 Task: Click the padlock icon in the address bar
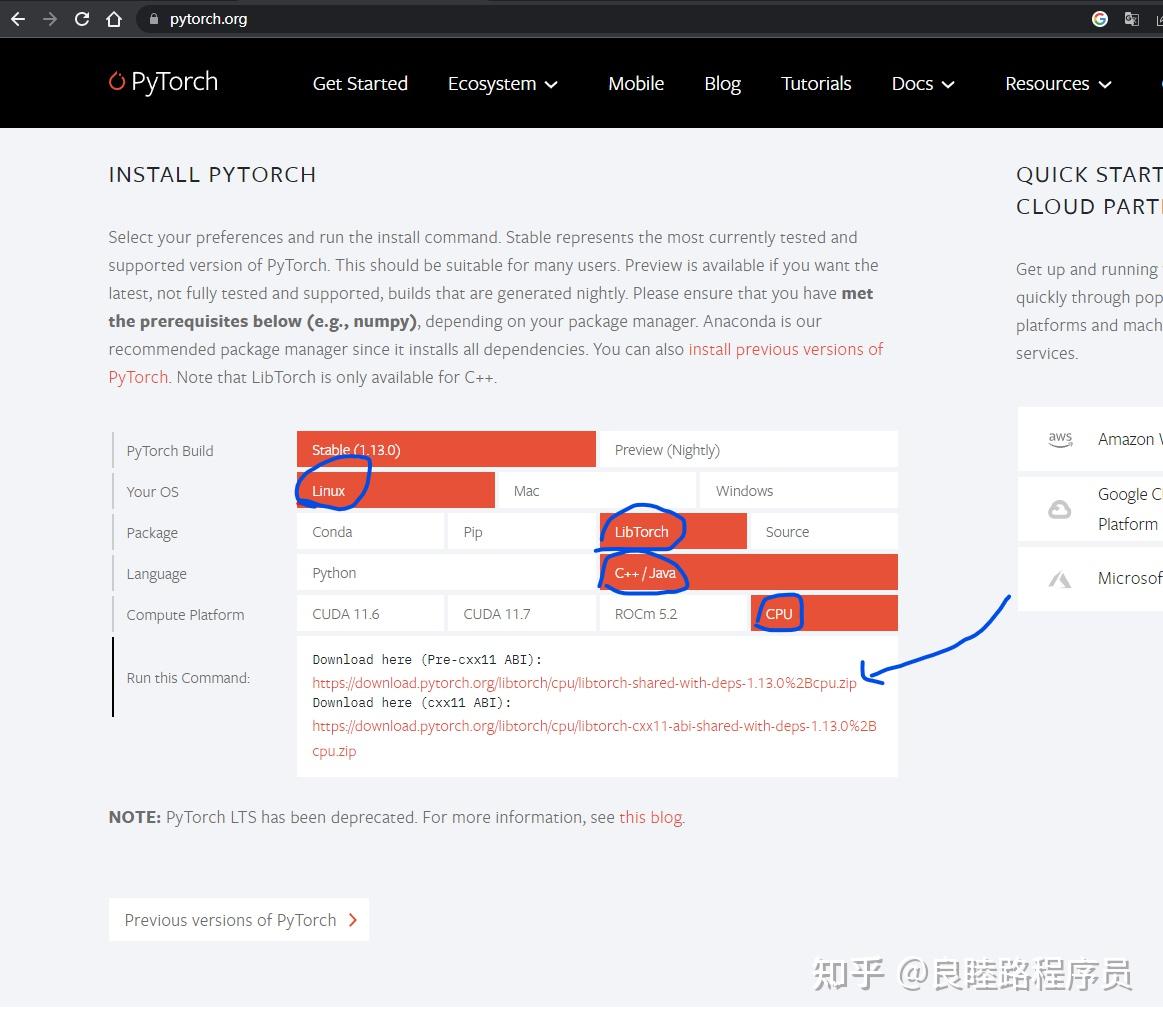pos(152,18)
